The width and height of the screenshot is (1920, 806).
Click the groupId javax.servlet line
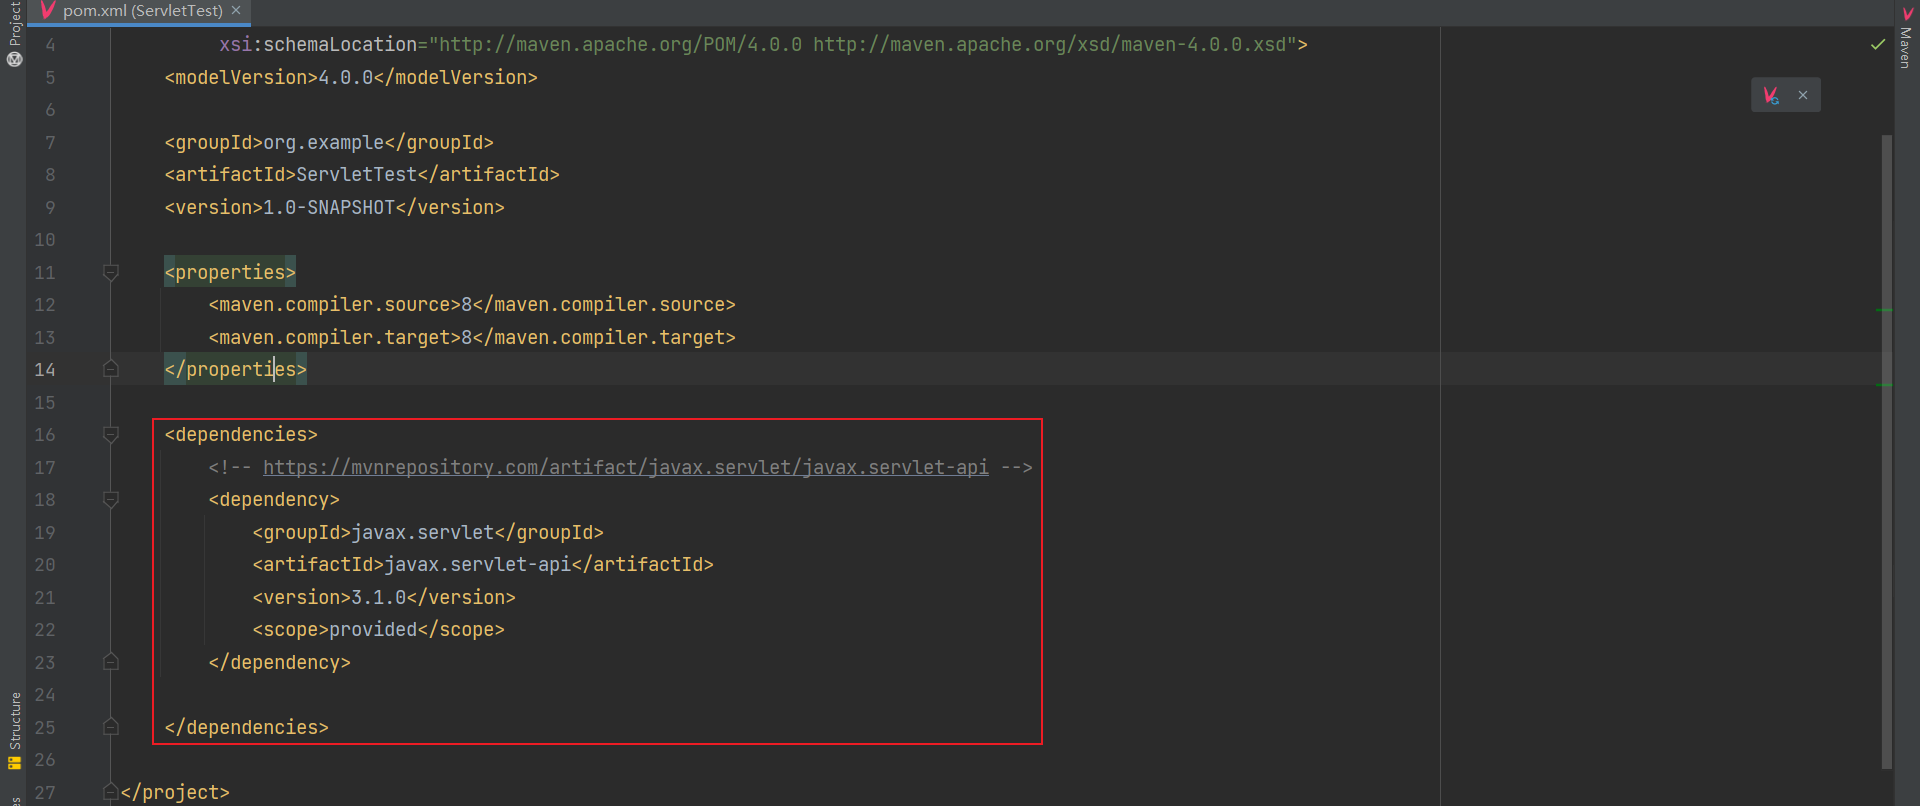pos(428,532)
